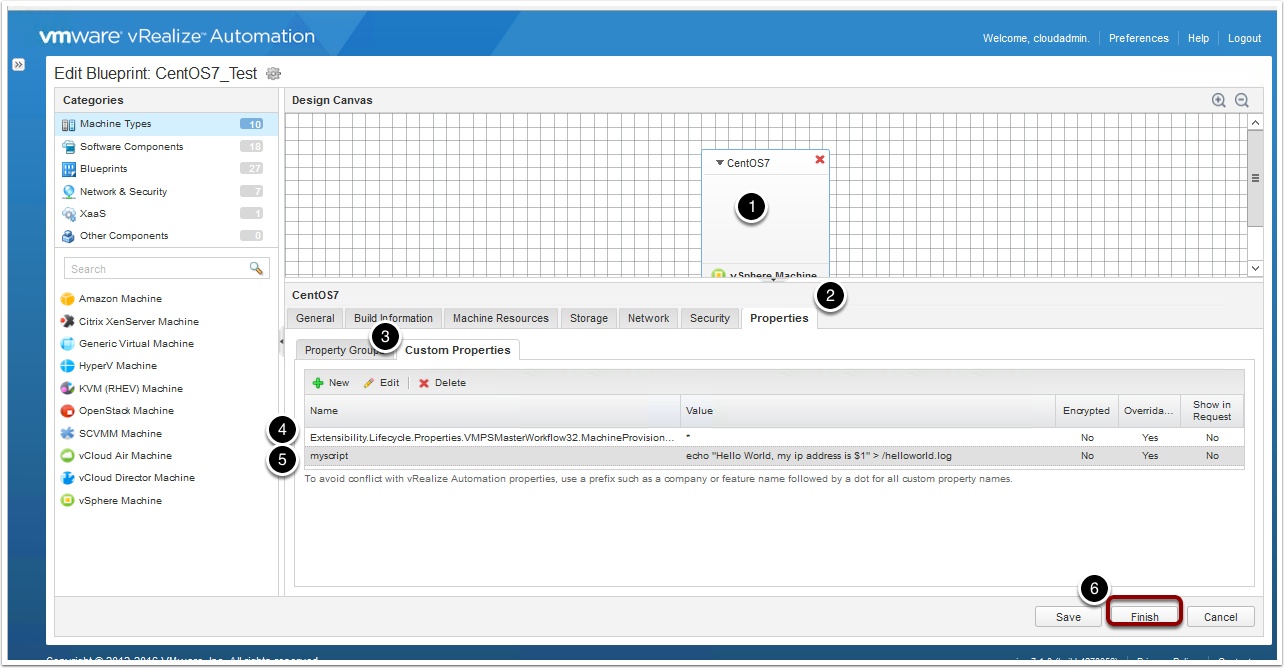Switch to the General tab
This screenshot has height=668, width=1284.
click(x=315, y=318)
